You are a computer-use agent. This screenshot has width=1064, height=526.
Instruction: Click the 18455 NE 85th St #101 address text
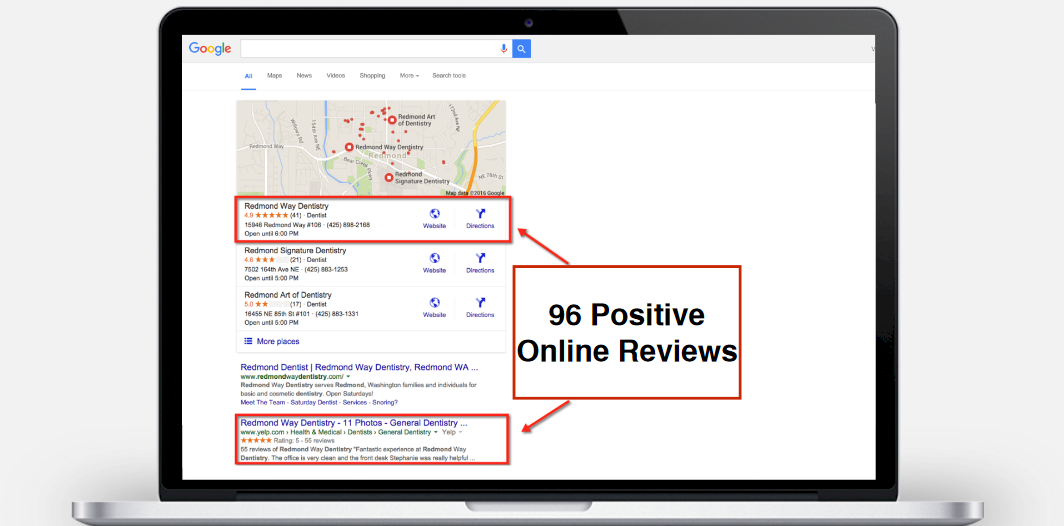278,314
